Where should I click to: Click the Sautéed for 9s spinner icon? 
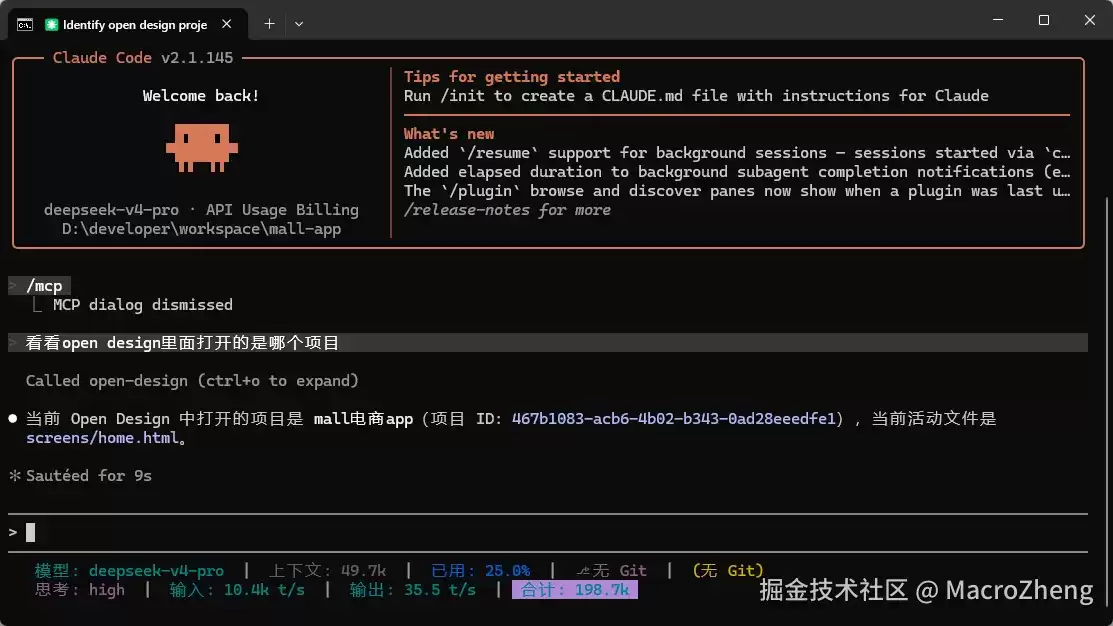14,476
